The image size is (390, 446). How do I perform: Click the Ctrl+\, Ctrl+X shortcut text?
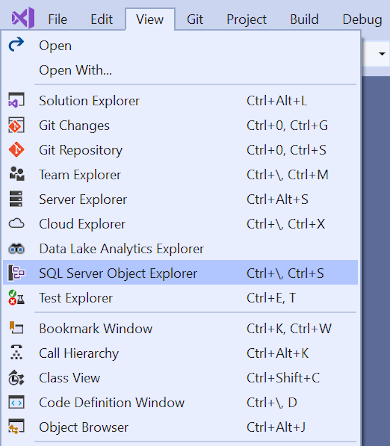coord(286,224)
